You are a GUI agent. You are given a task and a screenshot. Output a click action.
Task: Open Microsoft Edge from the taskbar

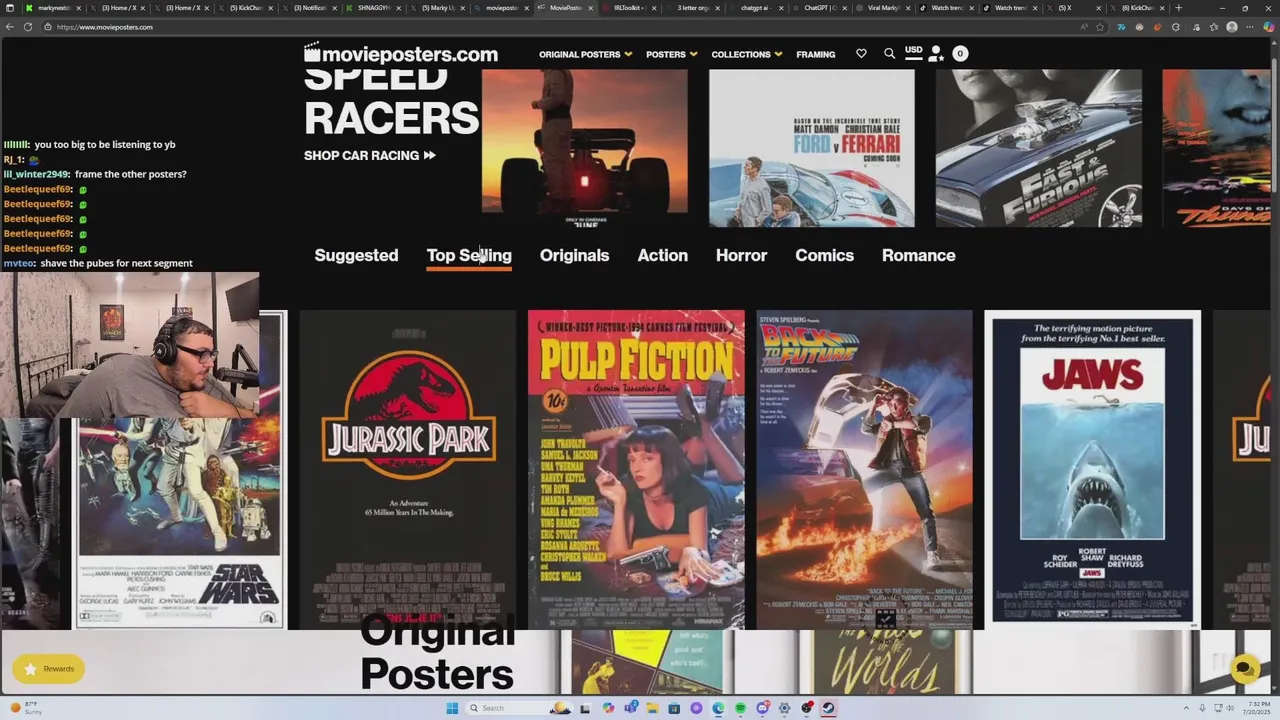coord(718,708)
